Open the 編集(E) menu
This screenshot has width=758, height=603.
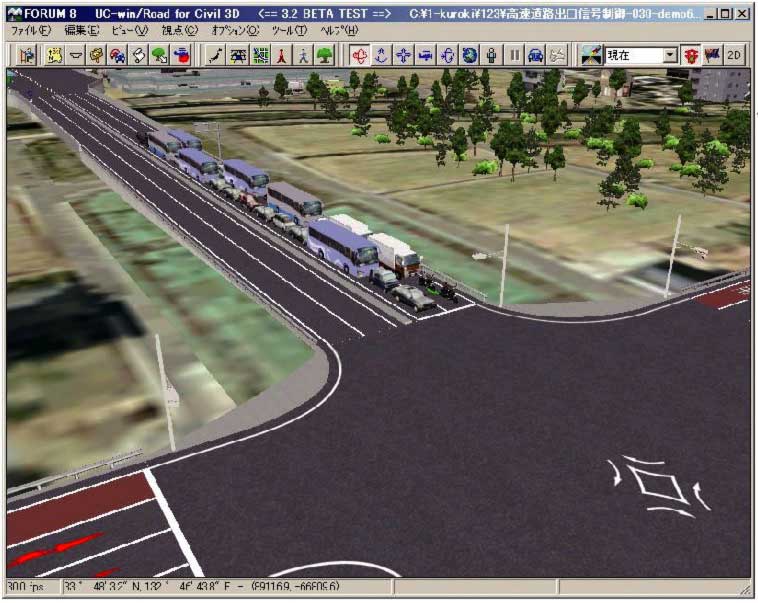pyautogui.click(x=82, y=31)
